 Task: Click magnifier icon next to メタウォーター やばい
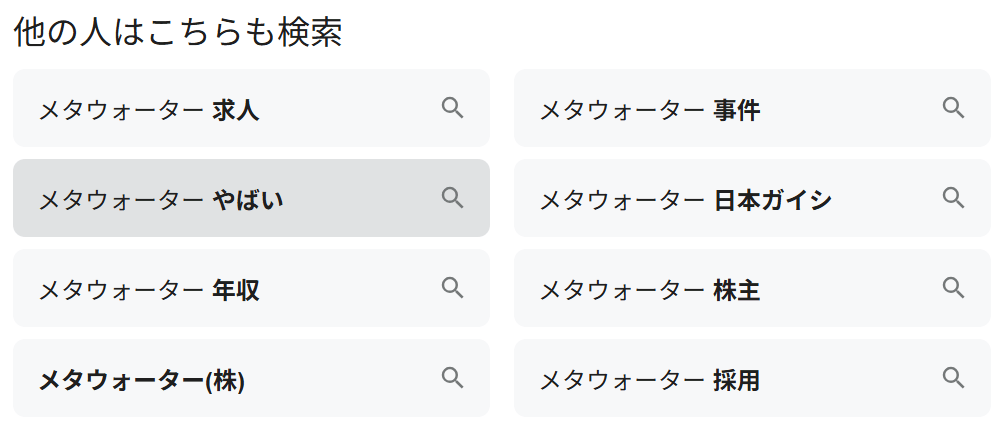click(x=452, y=198)
